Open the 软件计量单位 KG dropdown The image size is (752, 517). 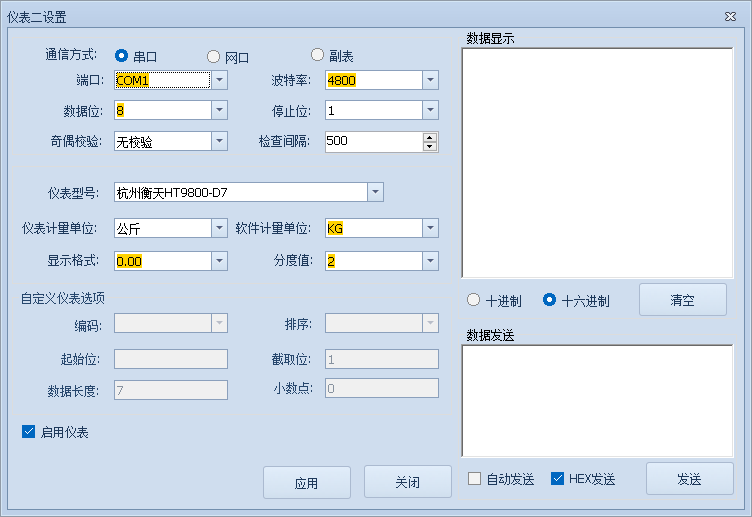pos(430,228)
